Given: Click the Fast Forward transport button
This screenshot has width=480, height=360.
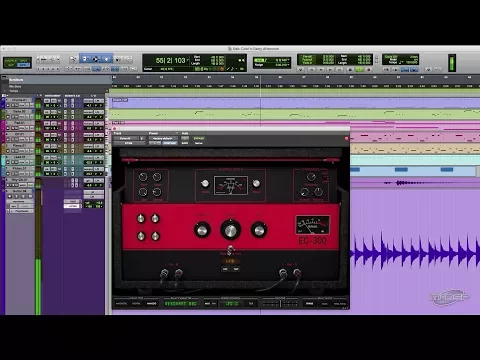Looking at the screenshot, I should click(330, 70).
